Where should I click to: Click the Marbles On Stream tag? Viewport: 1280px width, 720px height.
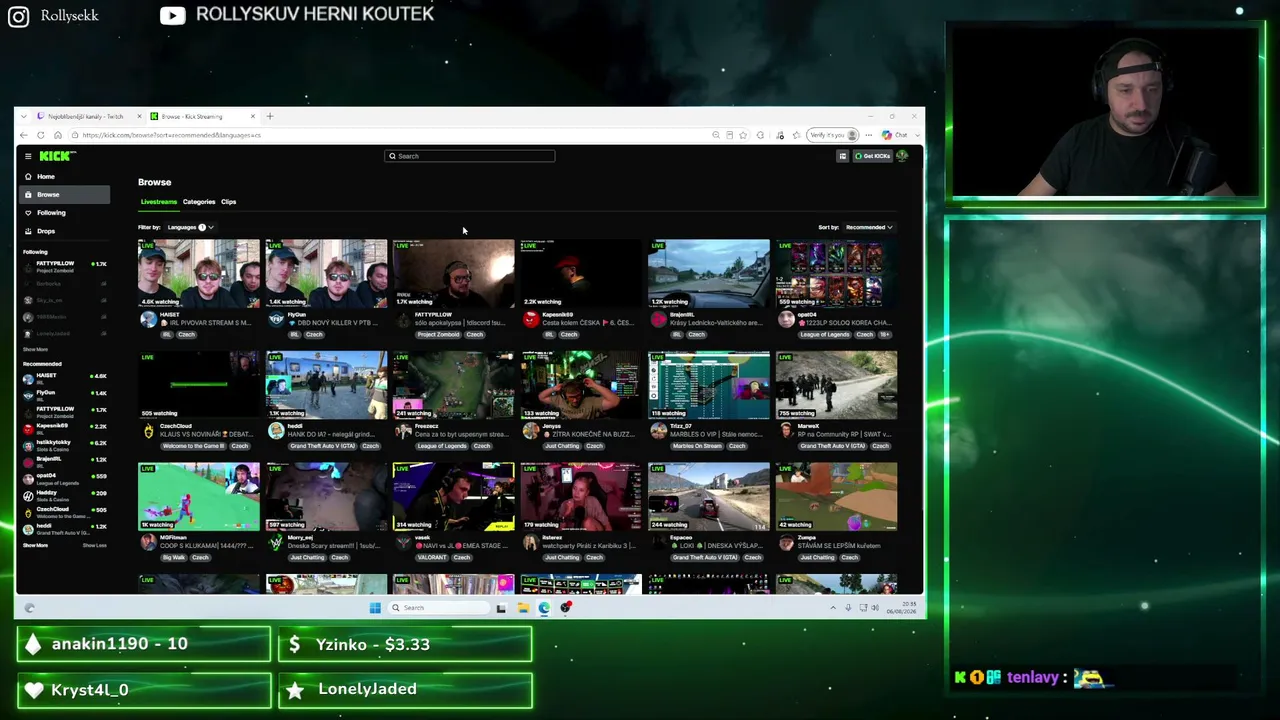pos(695,446)
